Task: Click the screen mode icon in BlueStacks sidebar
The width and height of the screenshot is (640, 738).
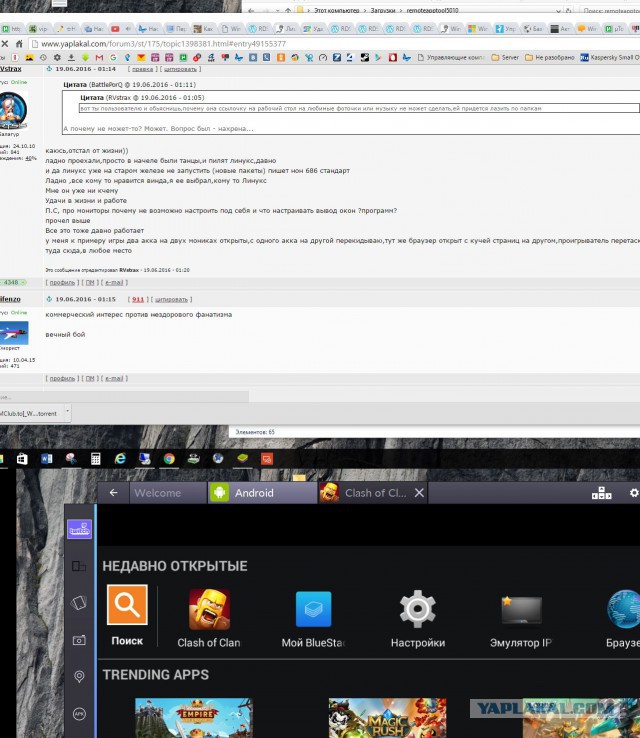Action: pyautogui.click(x=79, y=566)
